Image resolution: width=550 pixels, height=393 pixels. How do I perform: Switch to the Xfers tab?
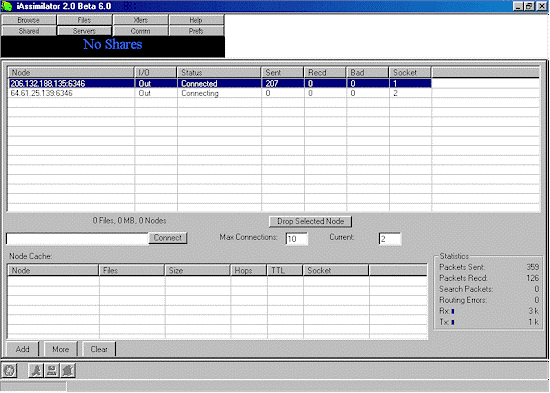140,20
